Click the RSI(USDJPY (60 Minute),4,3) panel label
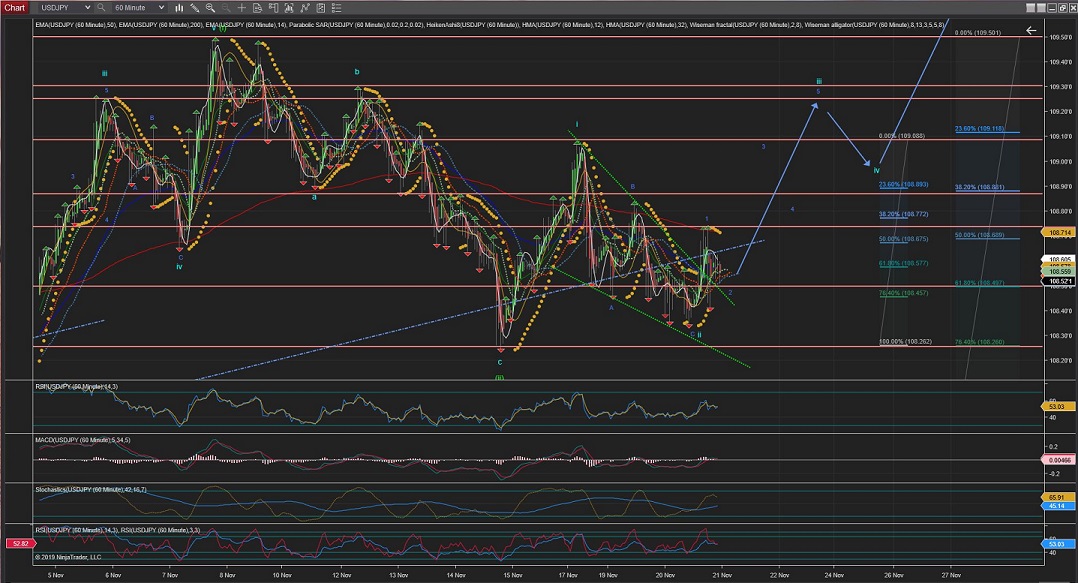 (x=76, y=387)
